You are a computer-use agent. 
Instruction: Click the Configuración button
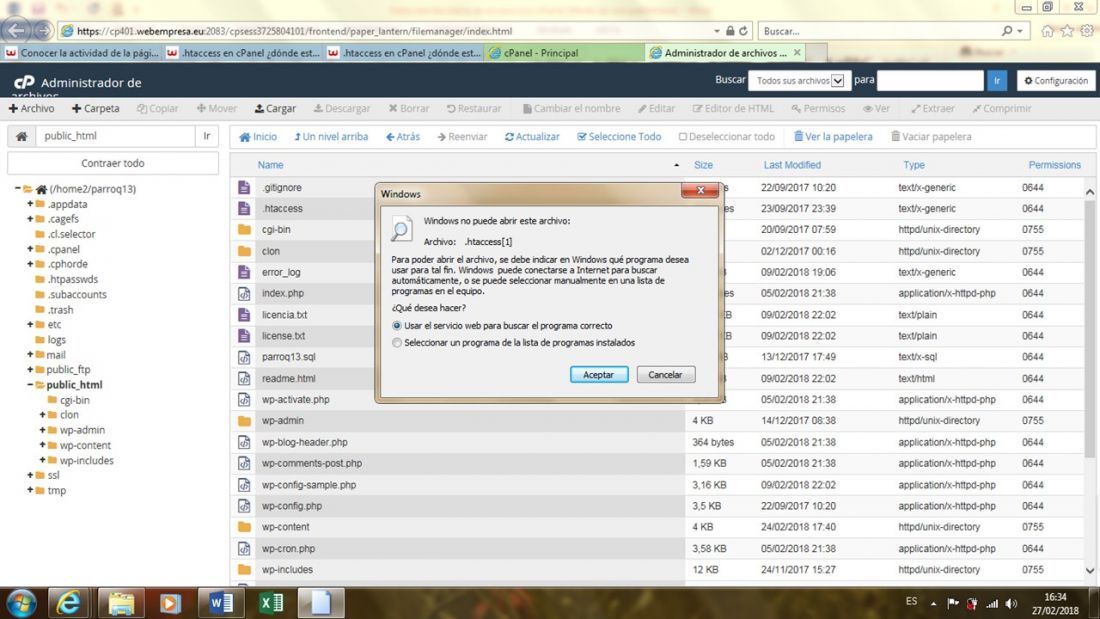tap(1056, 81)
